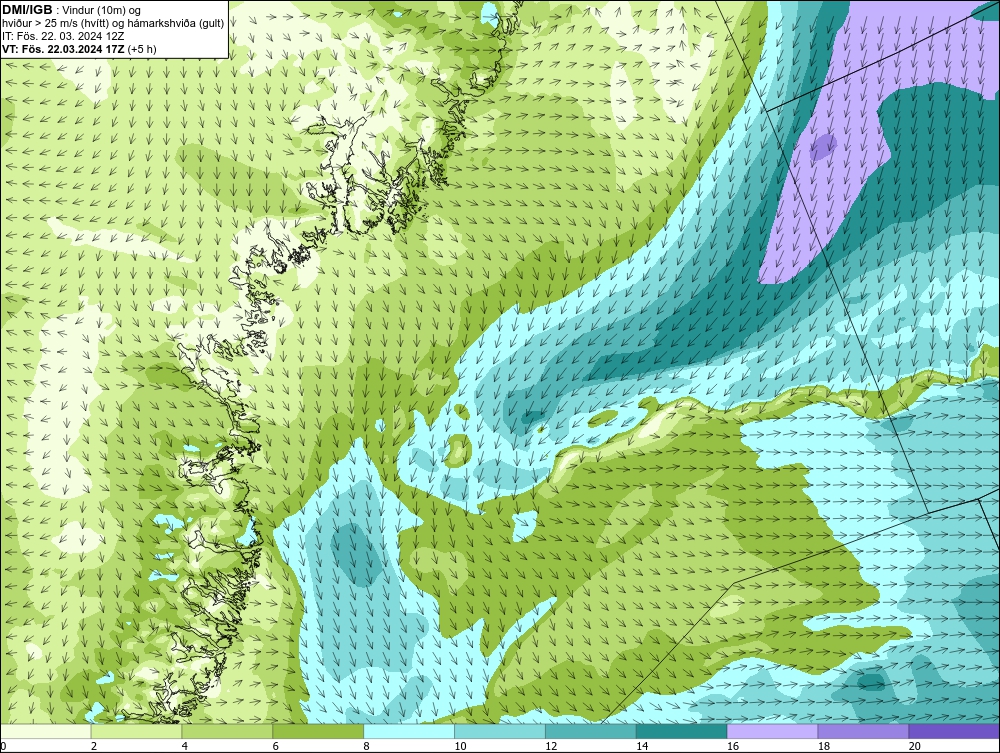Click the scale label '12'
1000x753 pixels.
point(551,746)
